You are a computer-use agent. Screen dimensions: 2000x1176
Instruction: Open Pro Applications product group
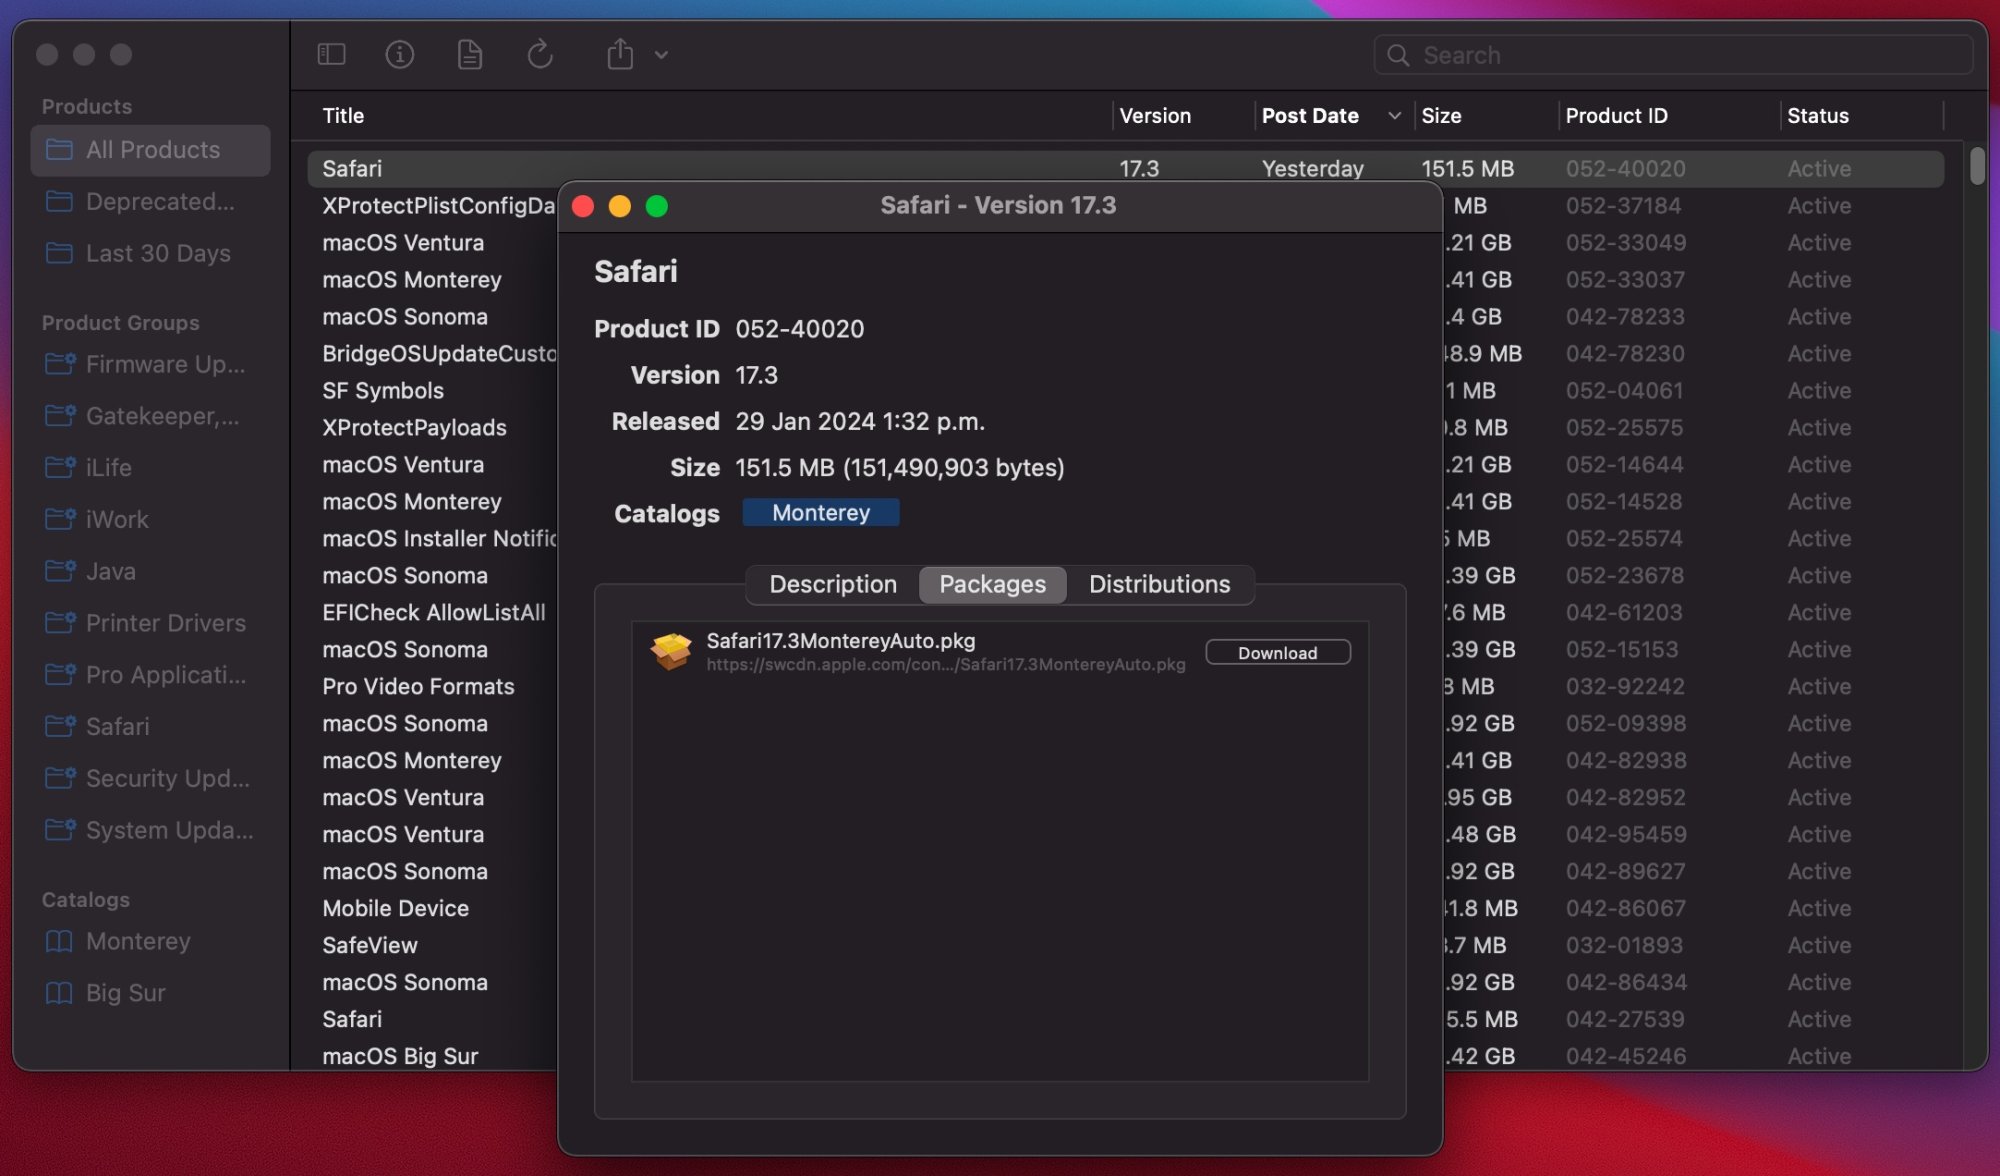151,676
